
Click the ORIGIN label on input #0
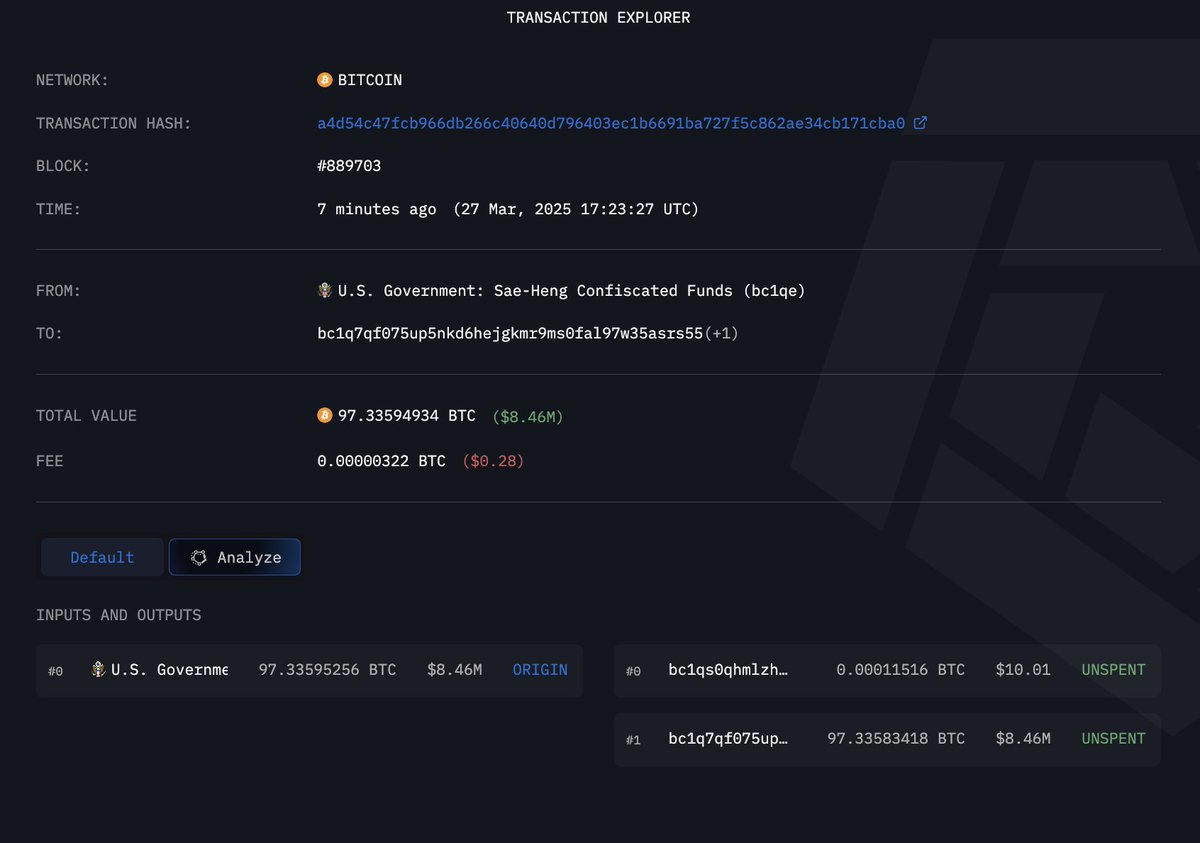coord(540,670)
